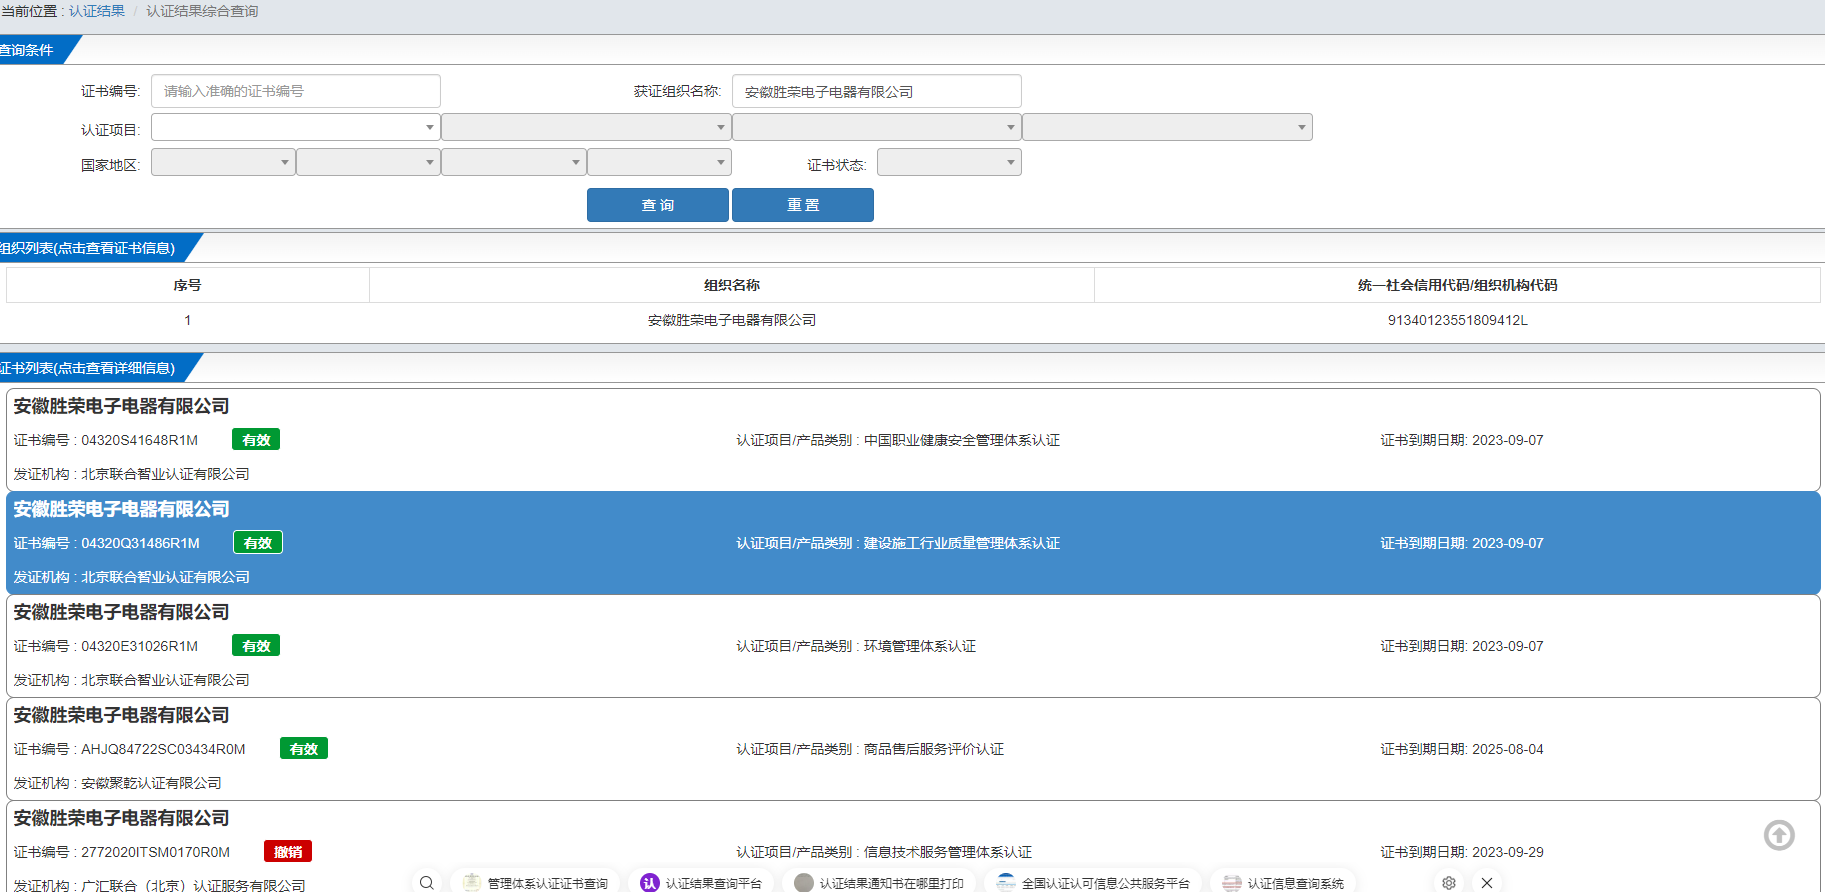Click expiry date 2025-08-04

[1507, 749]
